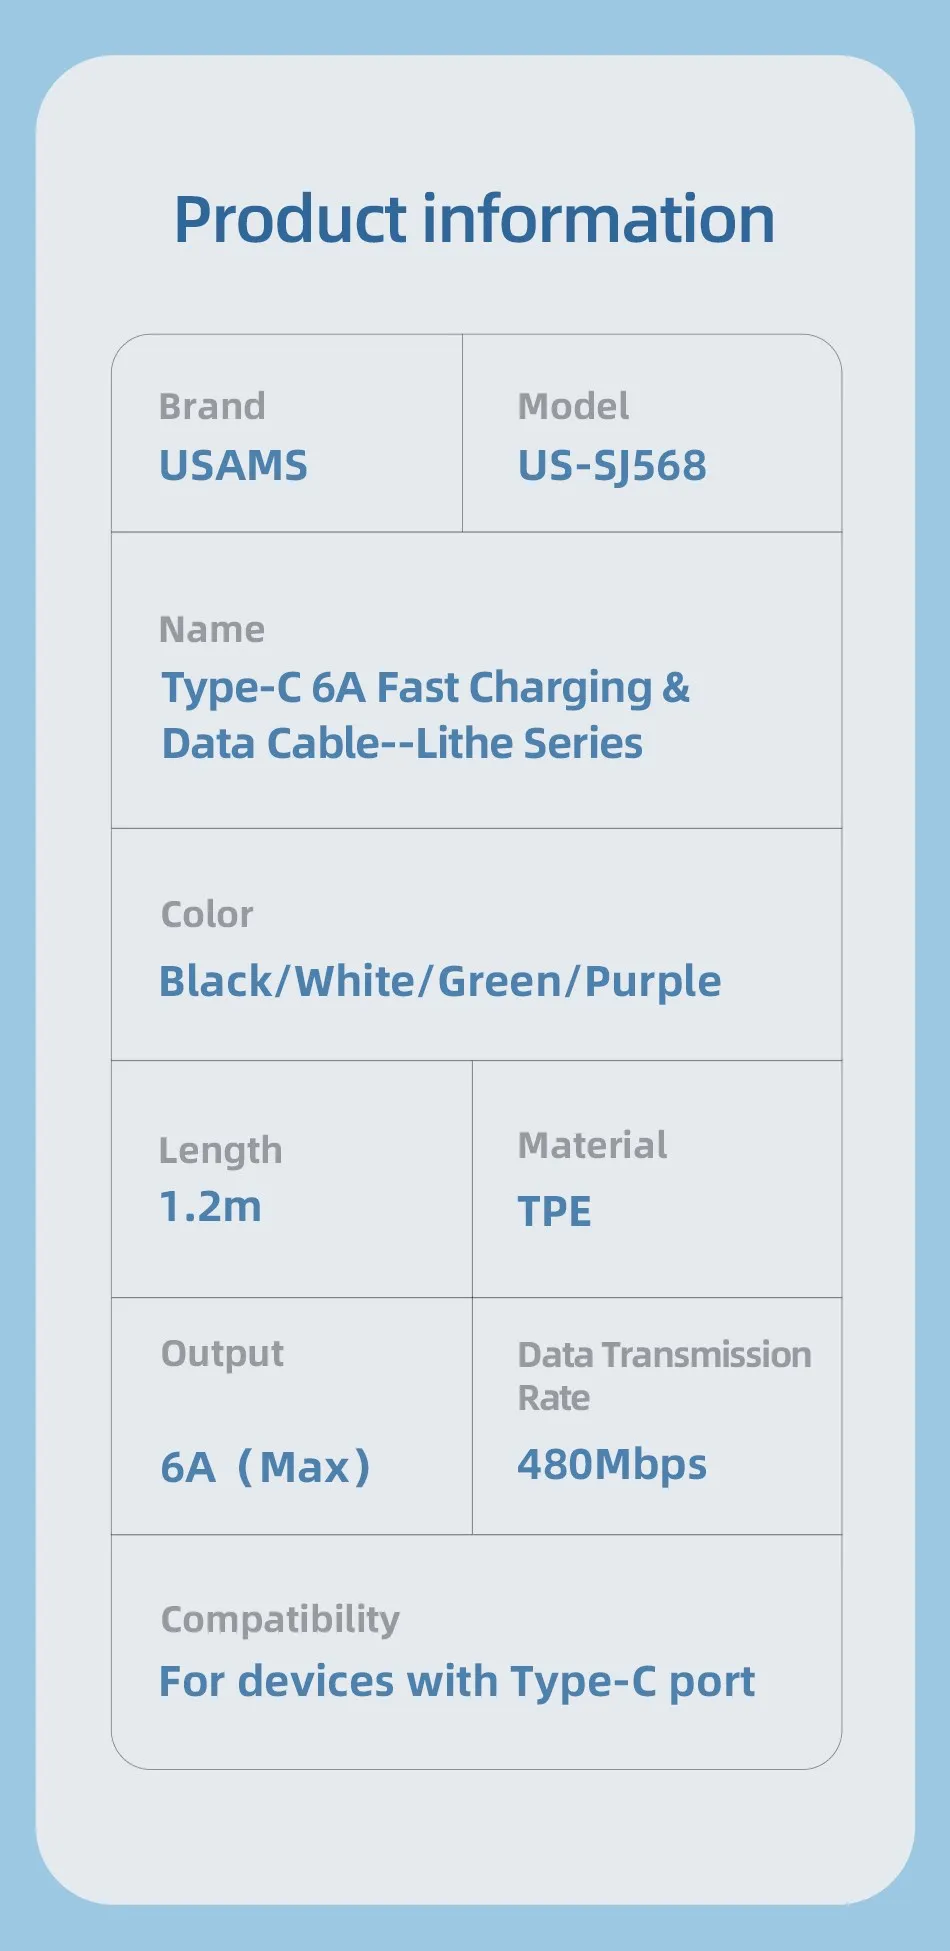Click the US-SJ568 model number
950x1951 pixels.
click(x=612, y=466)
